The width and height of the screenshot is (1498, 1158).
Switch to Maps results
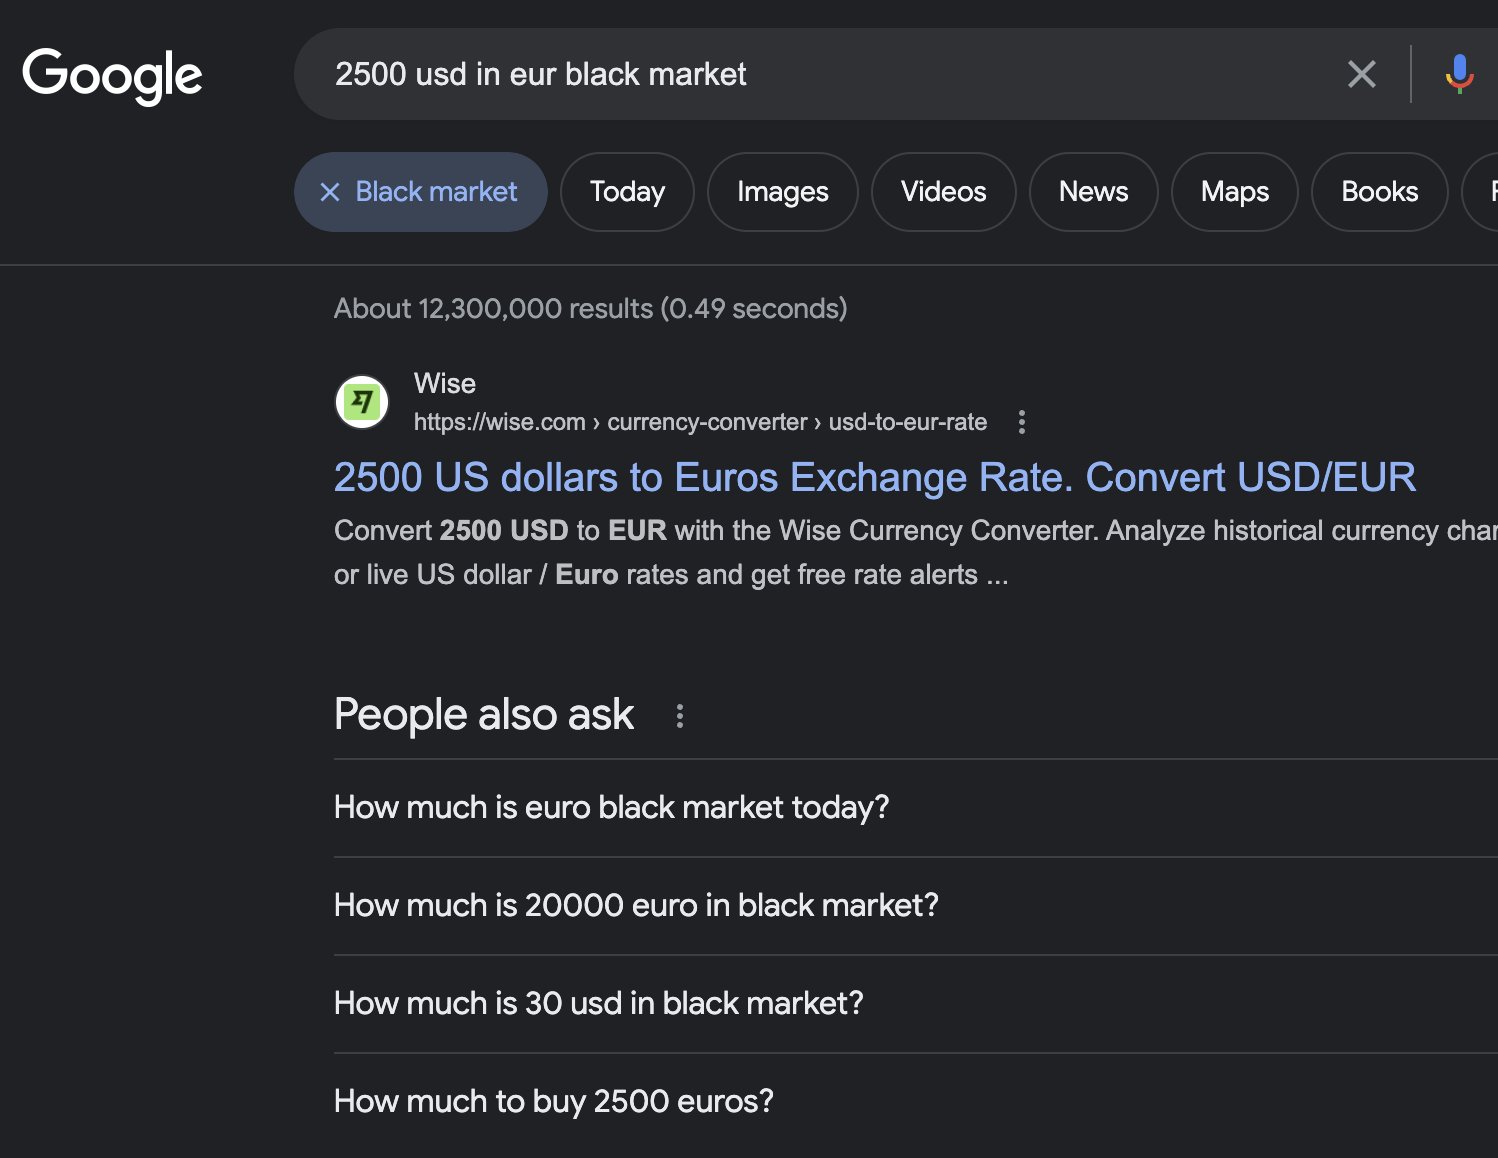1235,192
